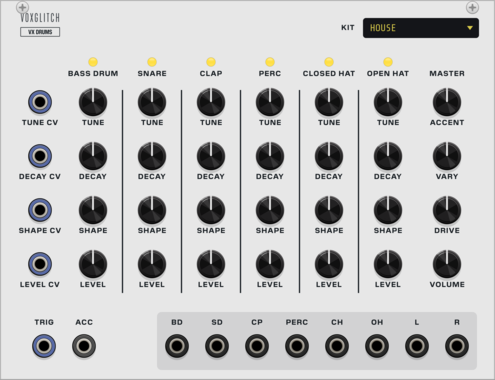Viewport: 495px width, 380px height.
Task: Select the LEVEL CV input jack
Action: coord(40,264)
